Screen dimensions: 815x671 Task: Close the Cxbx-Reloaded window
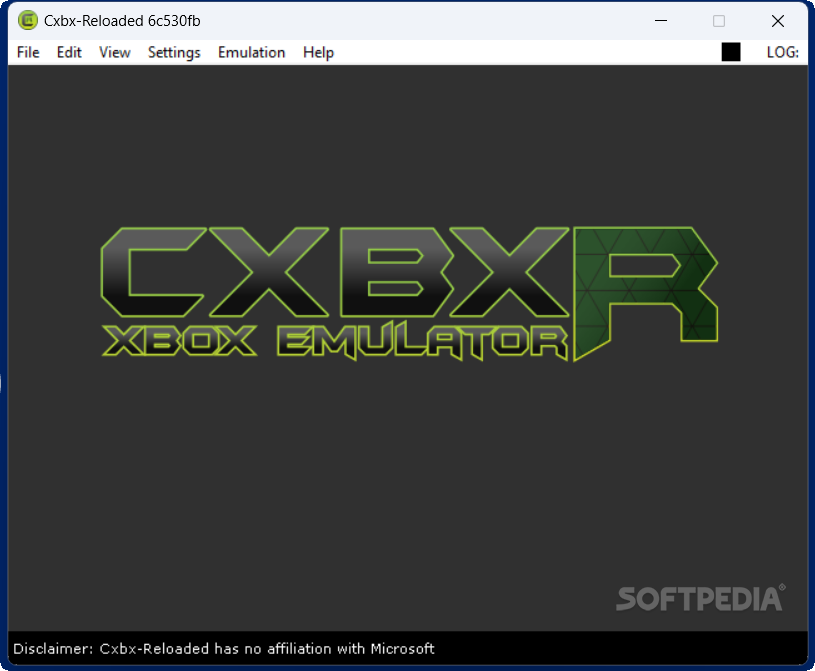(778, 21)
